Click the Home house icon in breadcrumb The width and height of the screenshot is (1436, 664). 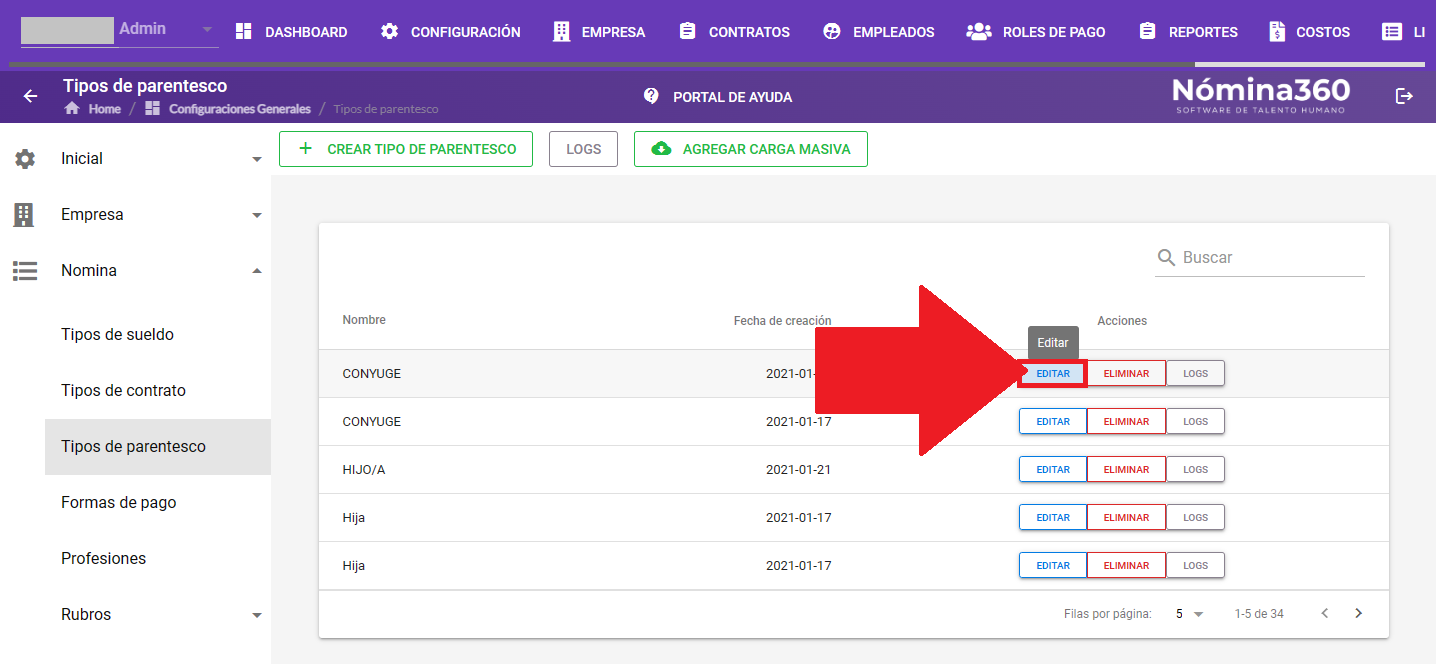72,108
